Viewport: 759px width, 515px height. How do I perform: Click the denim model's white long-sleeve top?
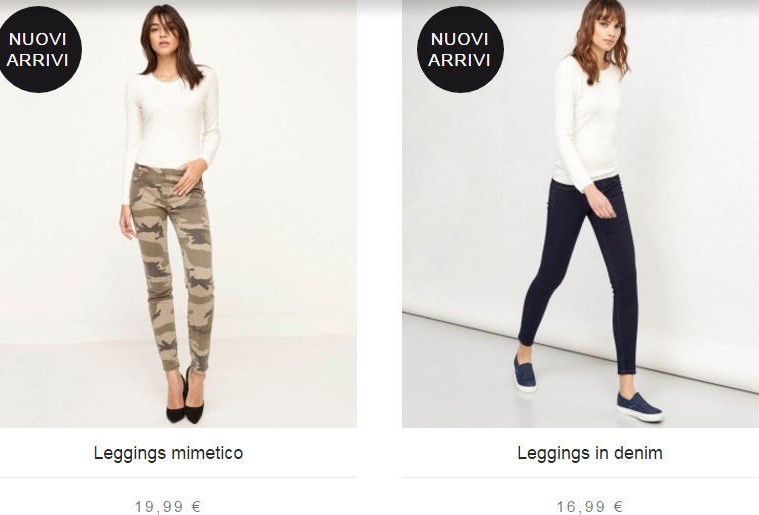pyautogui.click(x=587, y=123)
